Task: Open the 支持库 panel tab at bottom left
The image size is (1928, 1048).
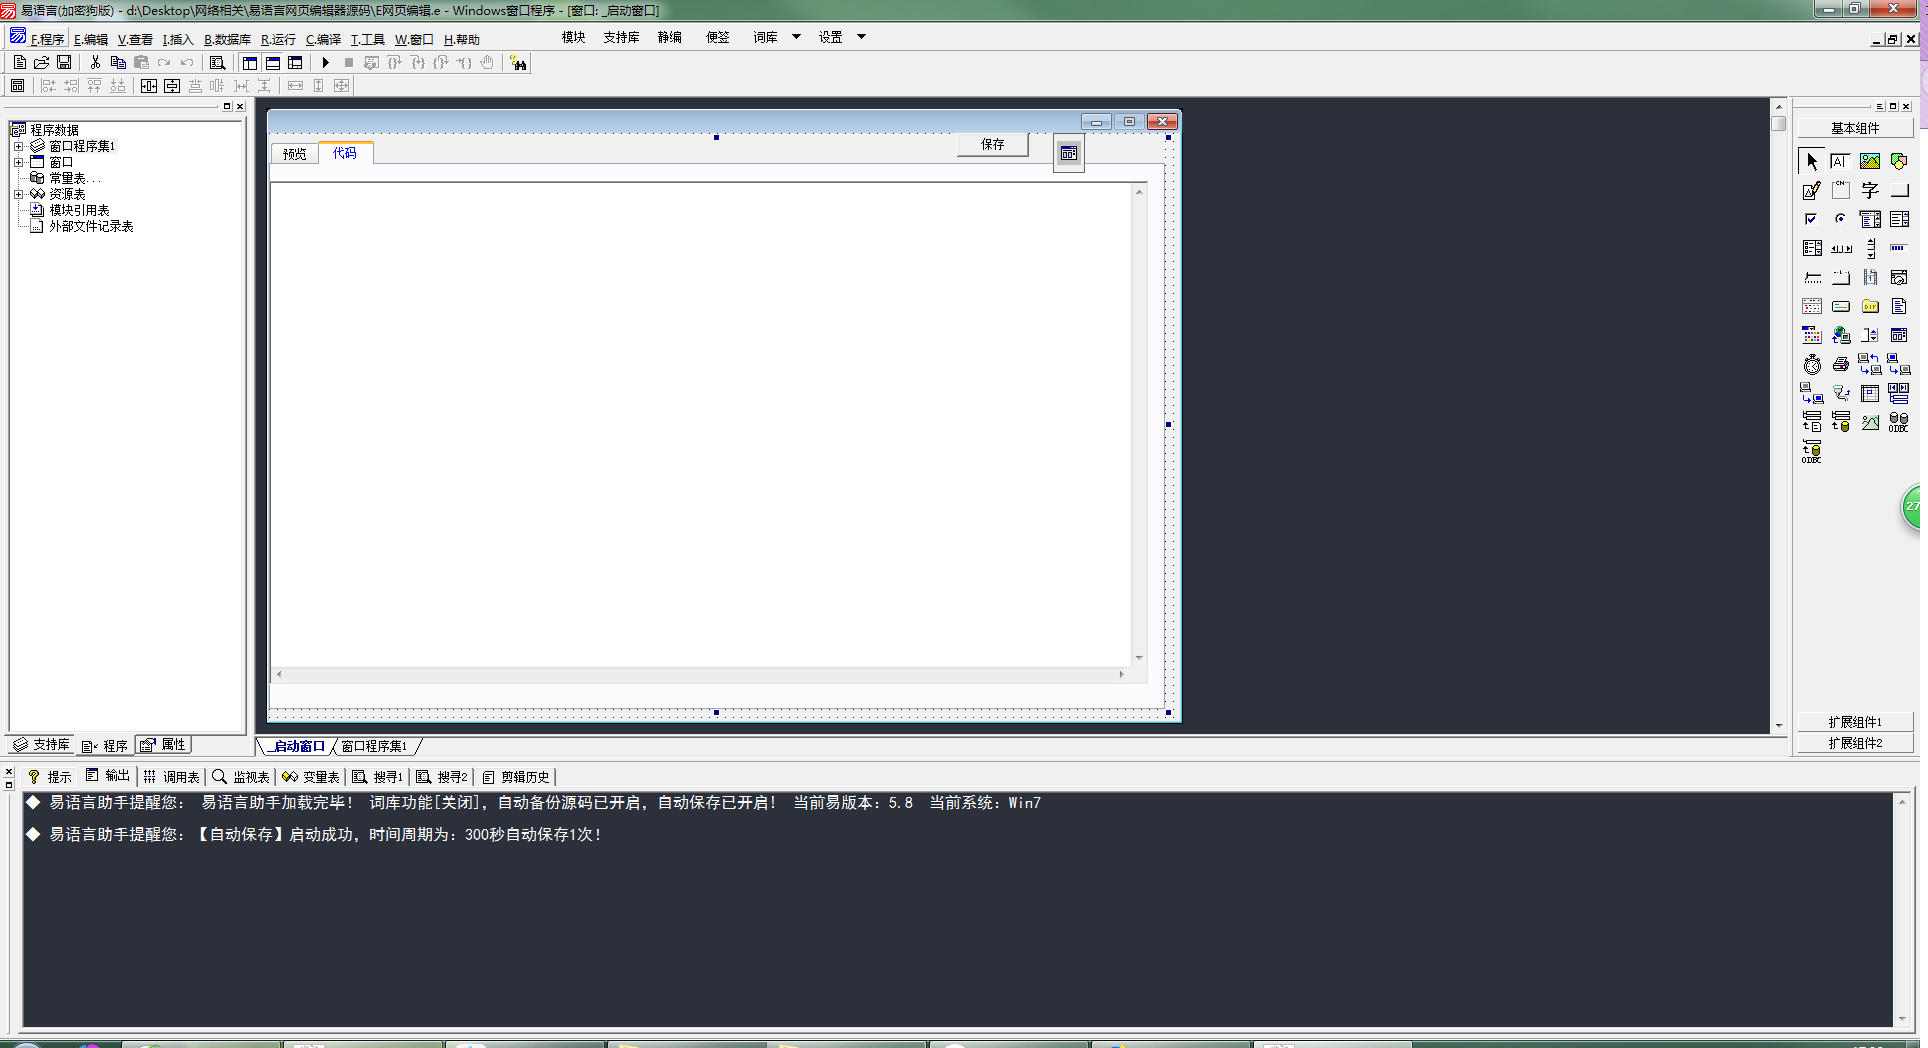Action: tap(42, 745)
